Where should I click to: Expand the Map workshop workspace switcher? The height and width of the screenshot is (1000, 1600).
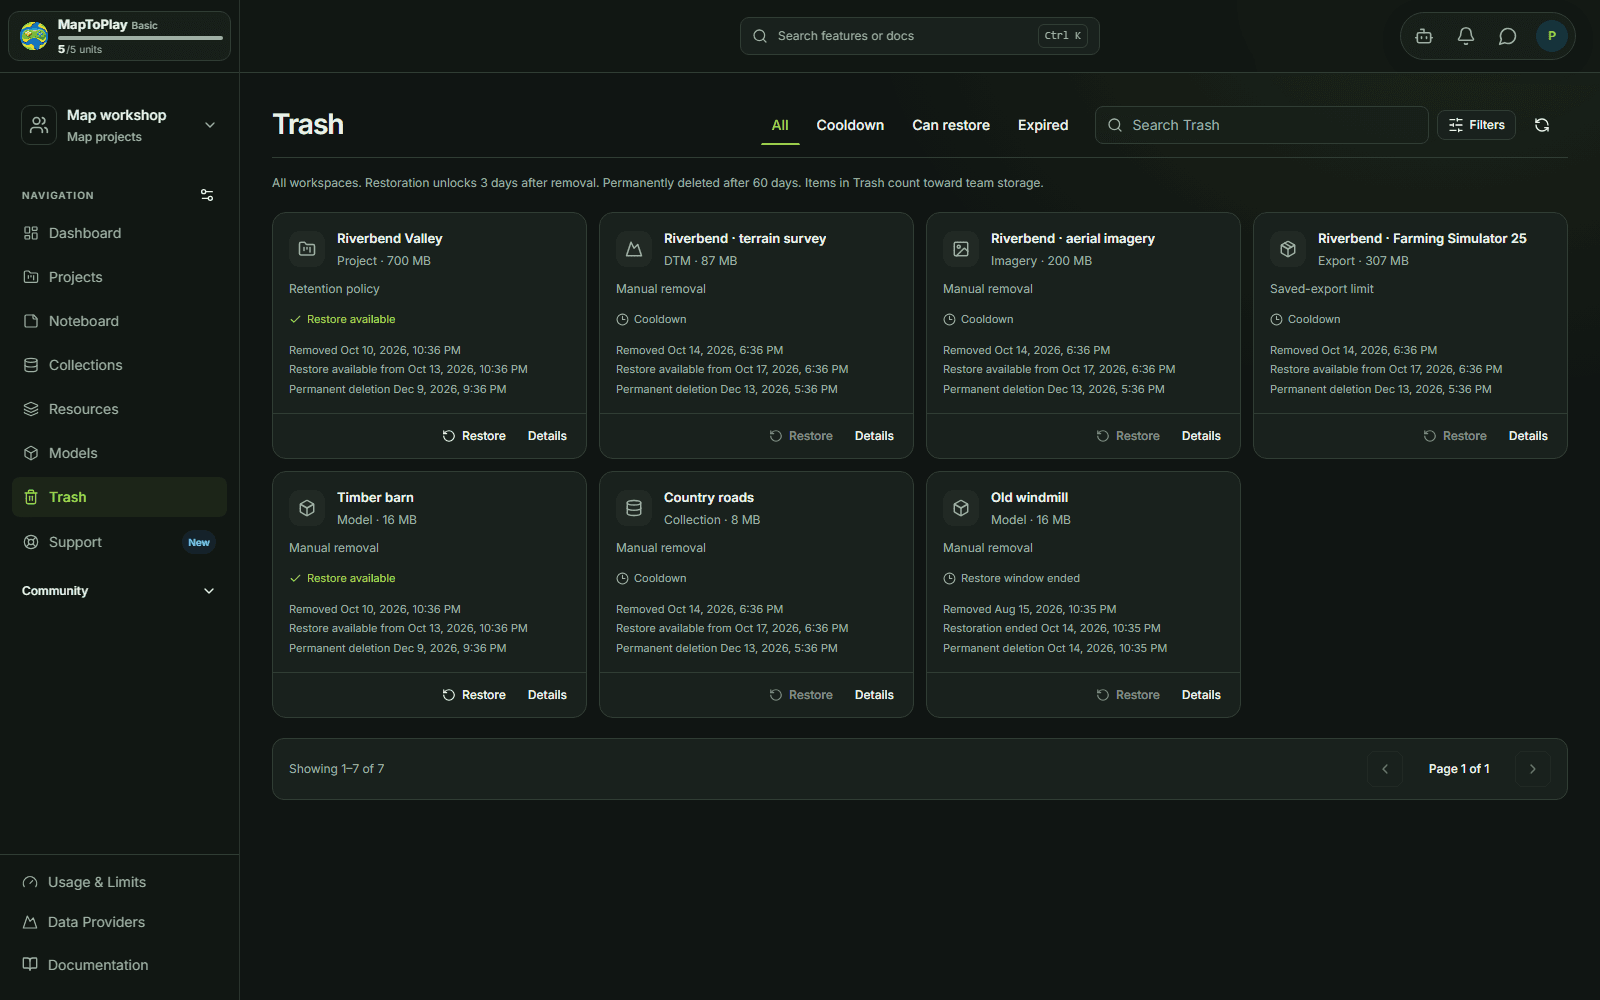pos(119,125)
